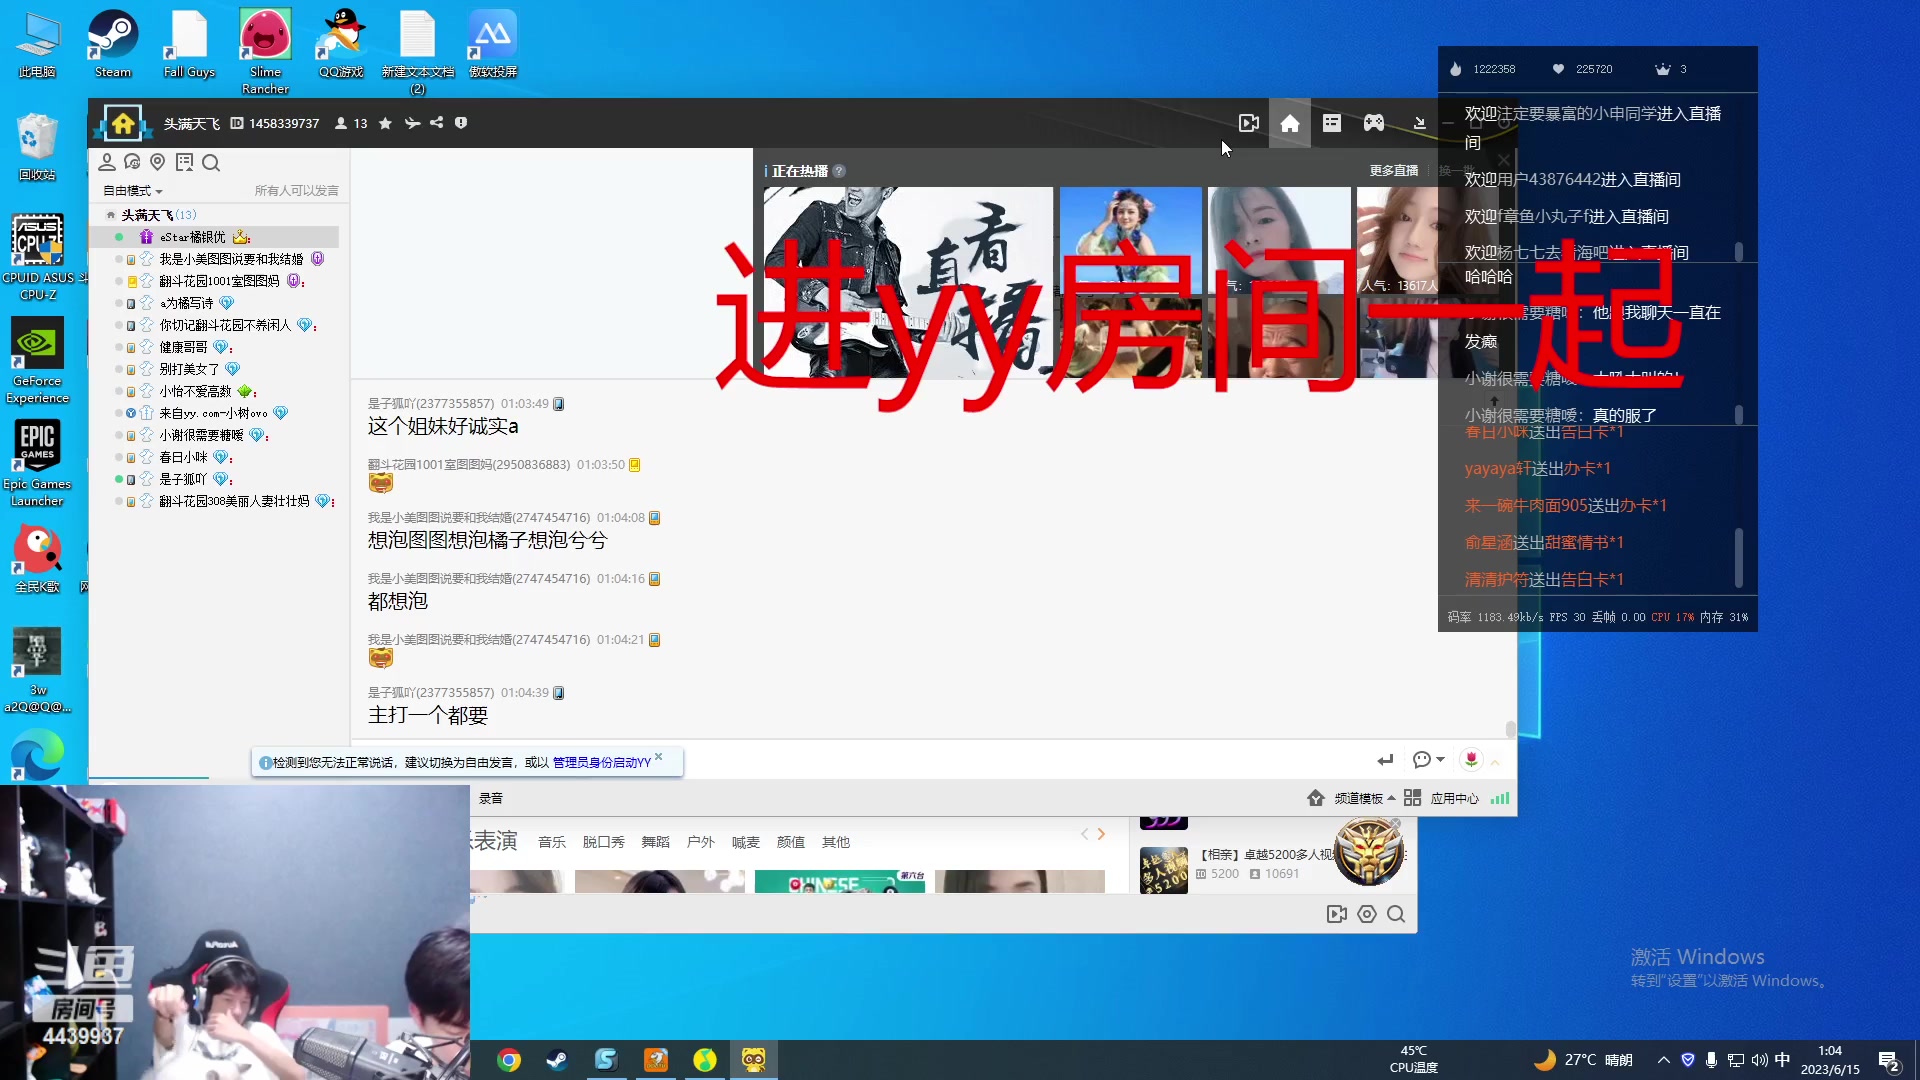Click the video camera icon in lower window
1920x1080 pixels.
pyautogui.click(x=1336, y=914)
